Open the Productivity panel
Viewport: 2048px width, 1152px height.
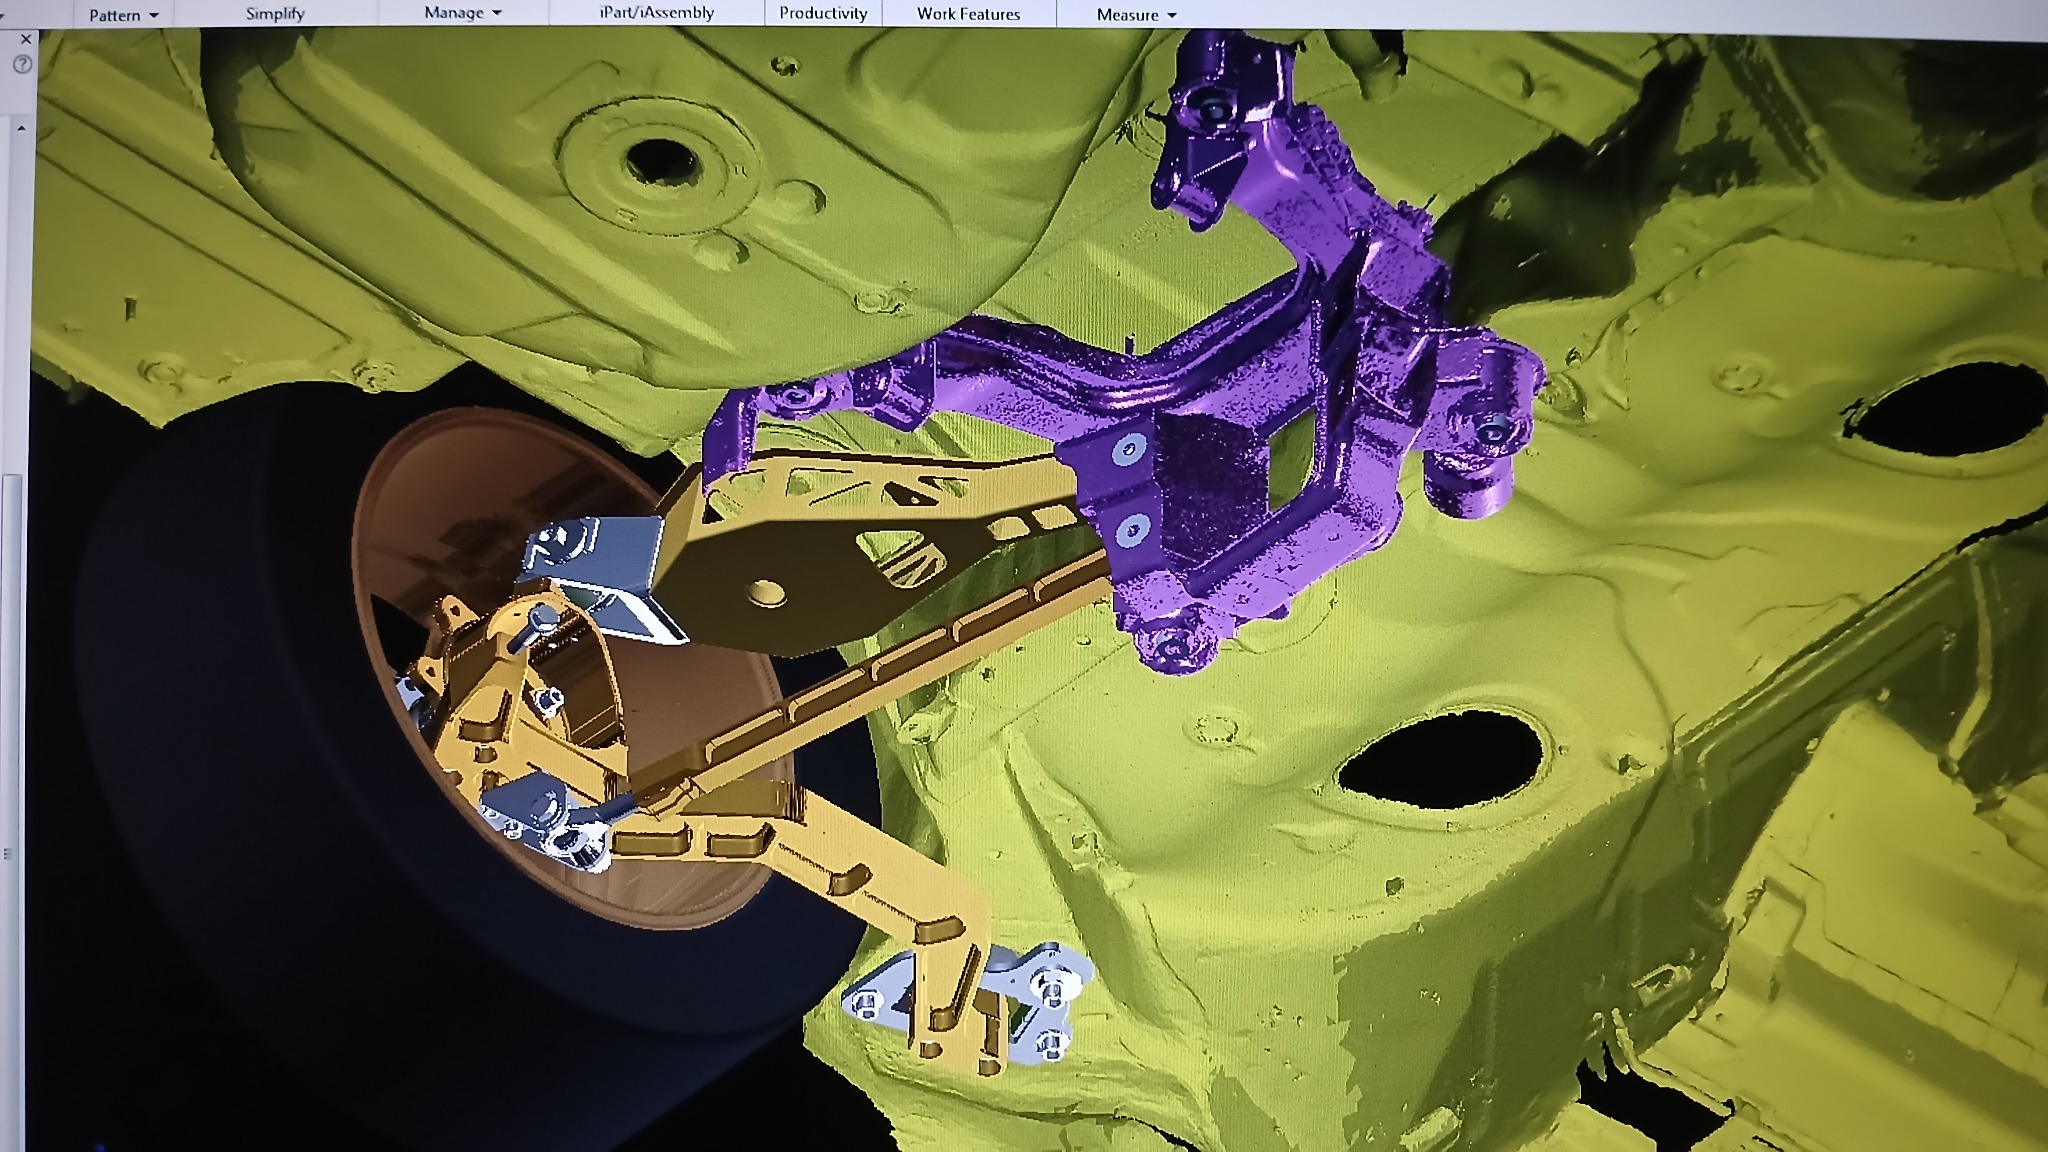click(823, 13)
